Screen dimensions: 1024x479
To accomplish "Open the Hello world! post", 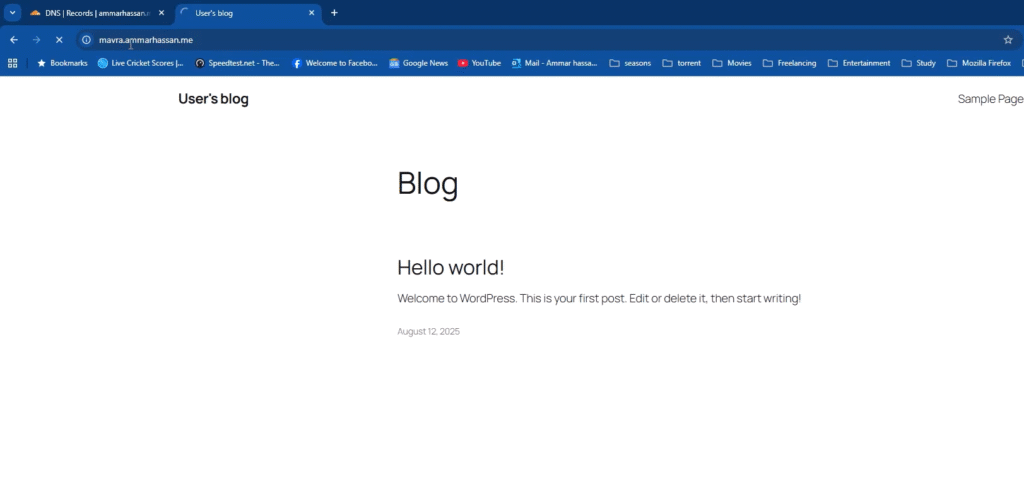I will [x=450, y=267].
